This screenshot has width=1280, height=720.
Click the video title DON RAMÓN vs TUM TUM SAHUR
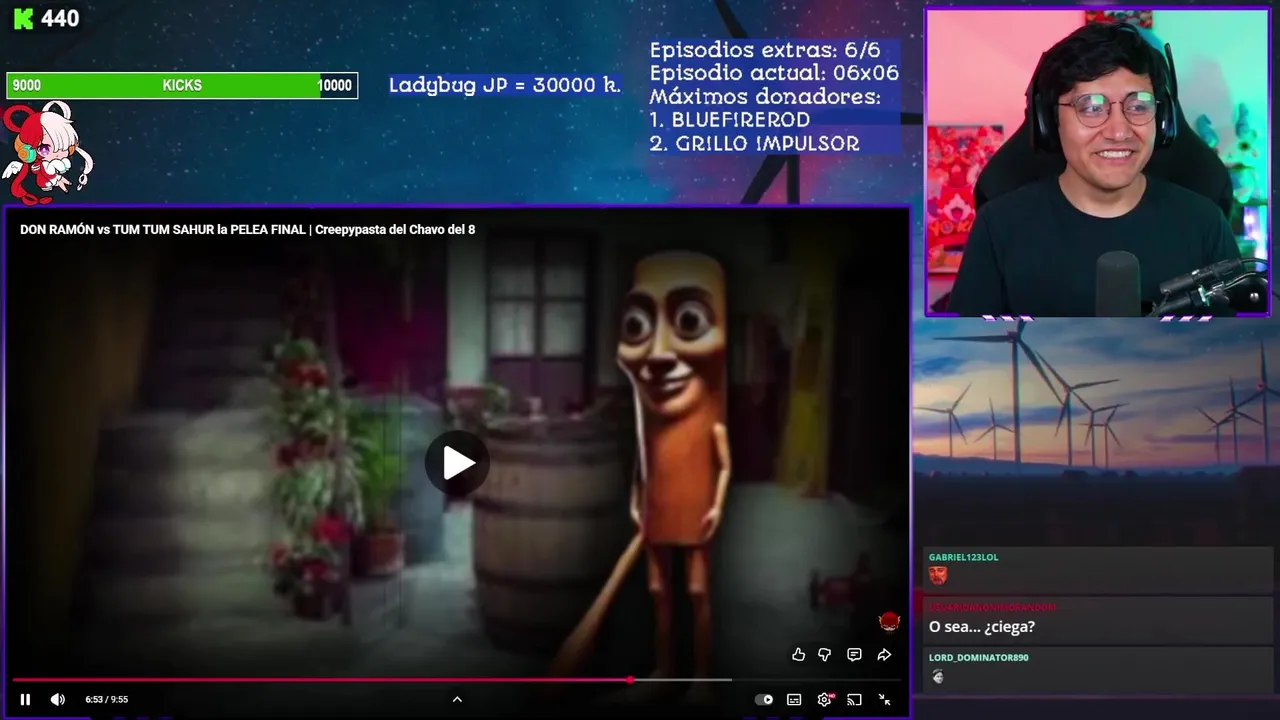coord(247,230)
